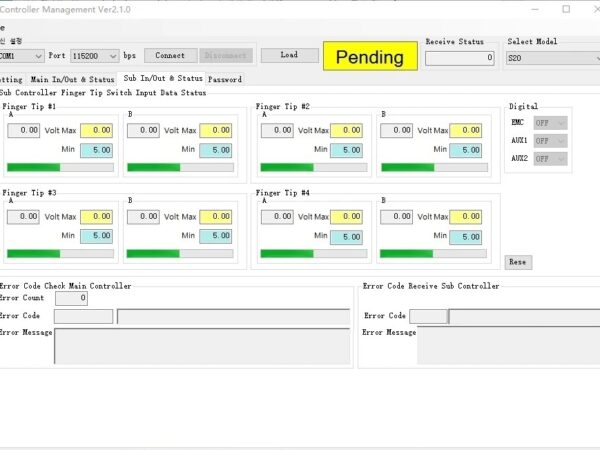Open the Password tab
This screenshot has height=450, width=600.
tap(225, 79)
